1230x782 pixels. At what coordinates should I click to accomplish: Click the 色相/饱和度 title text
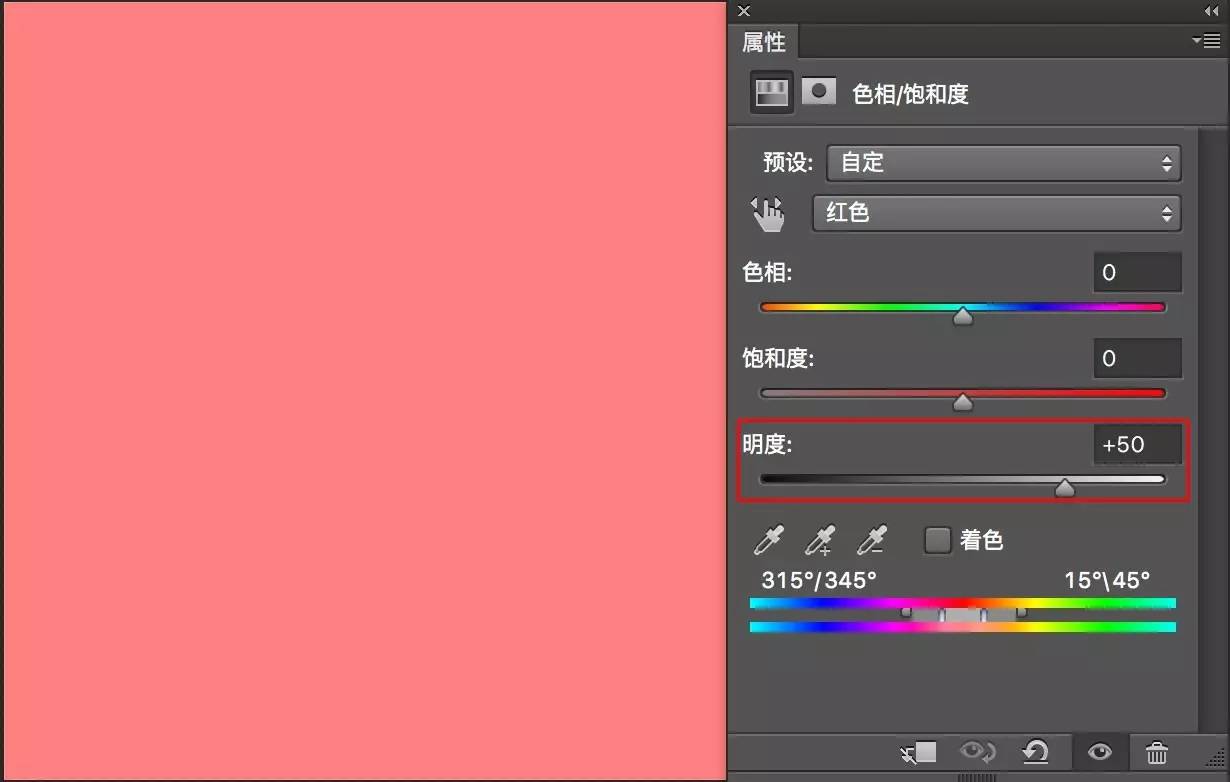tap(910, 94)
